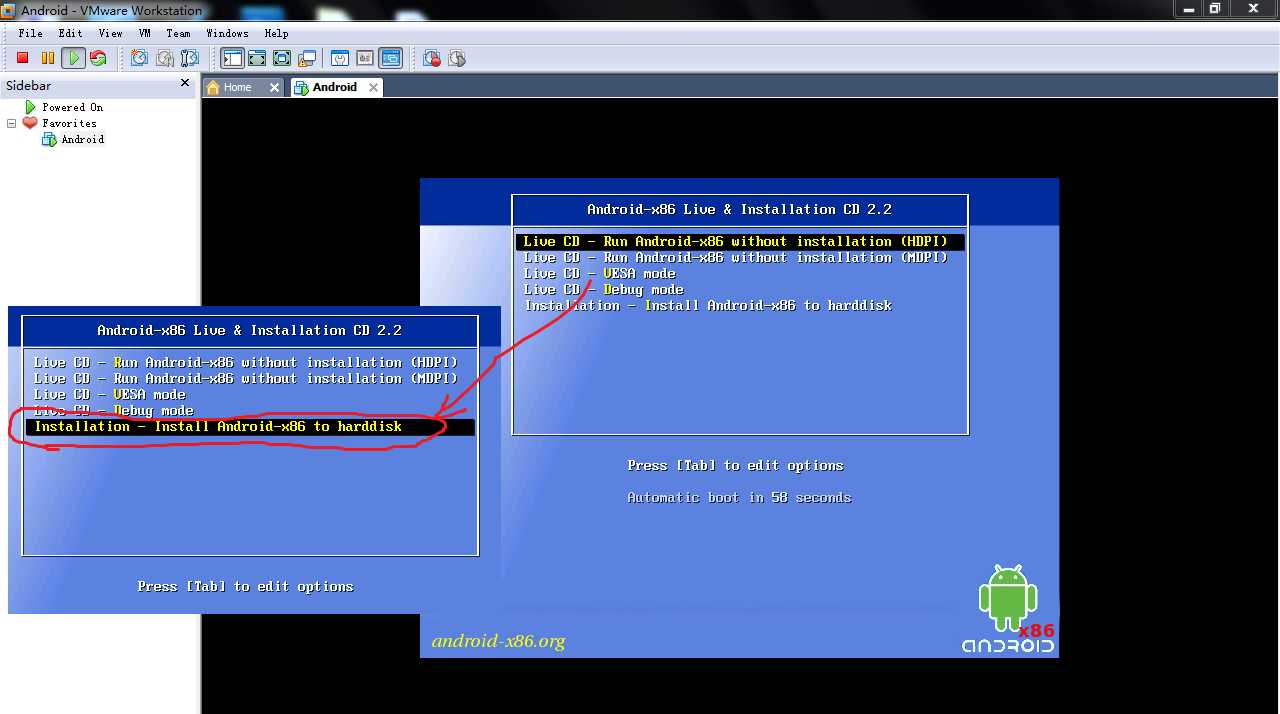Open the View menu
Viewport: 1280px width, 714px height.
click(x=110, y=33)
